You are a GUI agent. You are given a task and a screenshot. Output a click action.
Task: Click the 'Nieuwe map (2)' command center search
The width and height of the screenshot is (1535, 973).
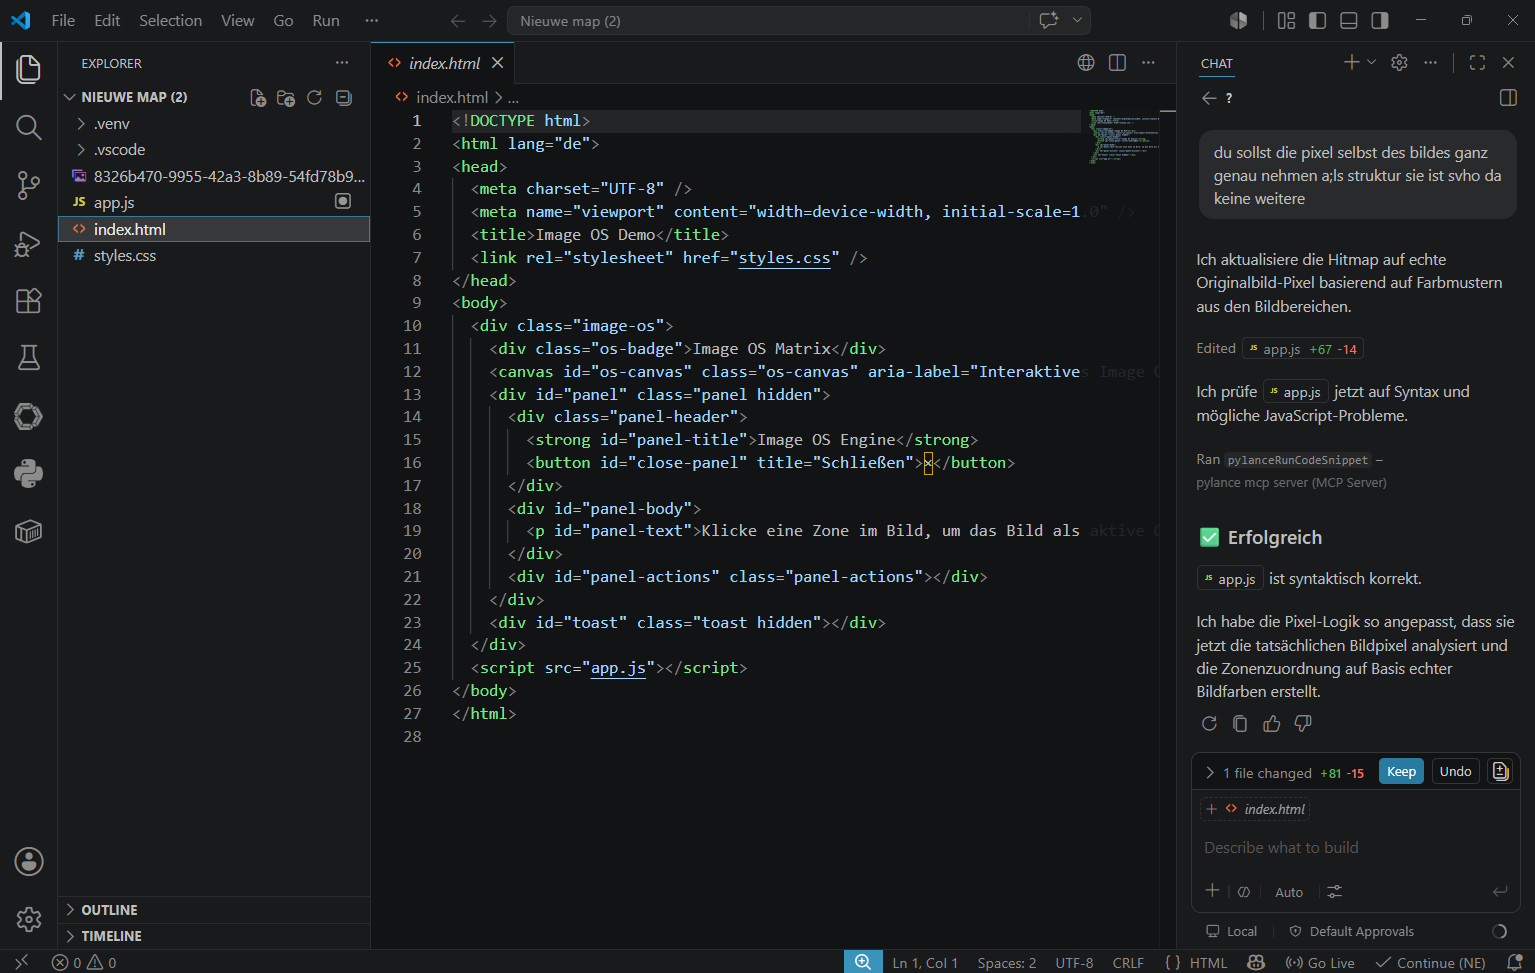point(770,20)
